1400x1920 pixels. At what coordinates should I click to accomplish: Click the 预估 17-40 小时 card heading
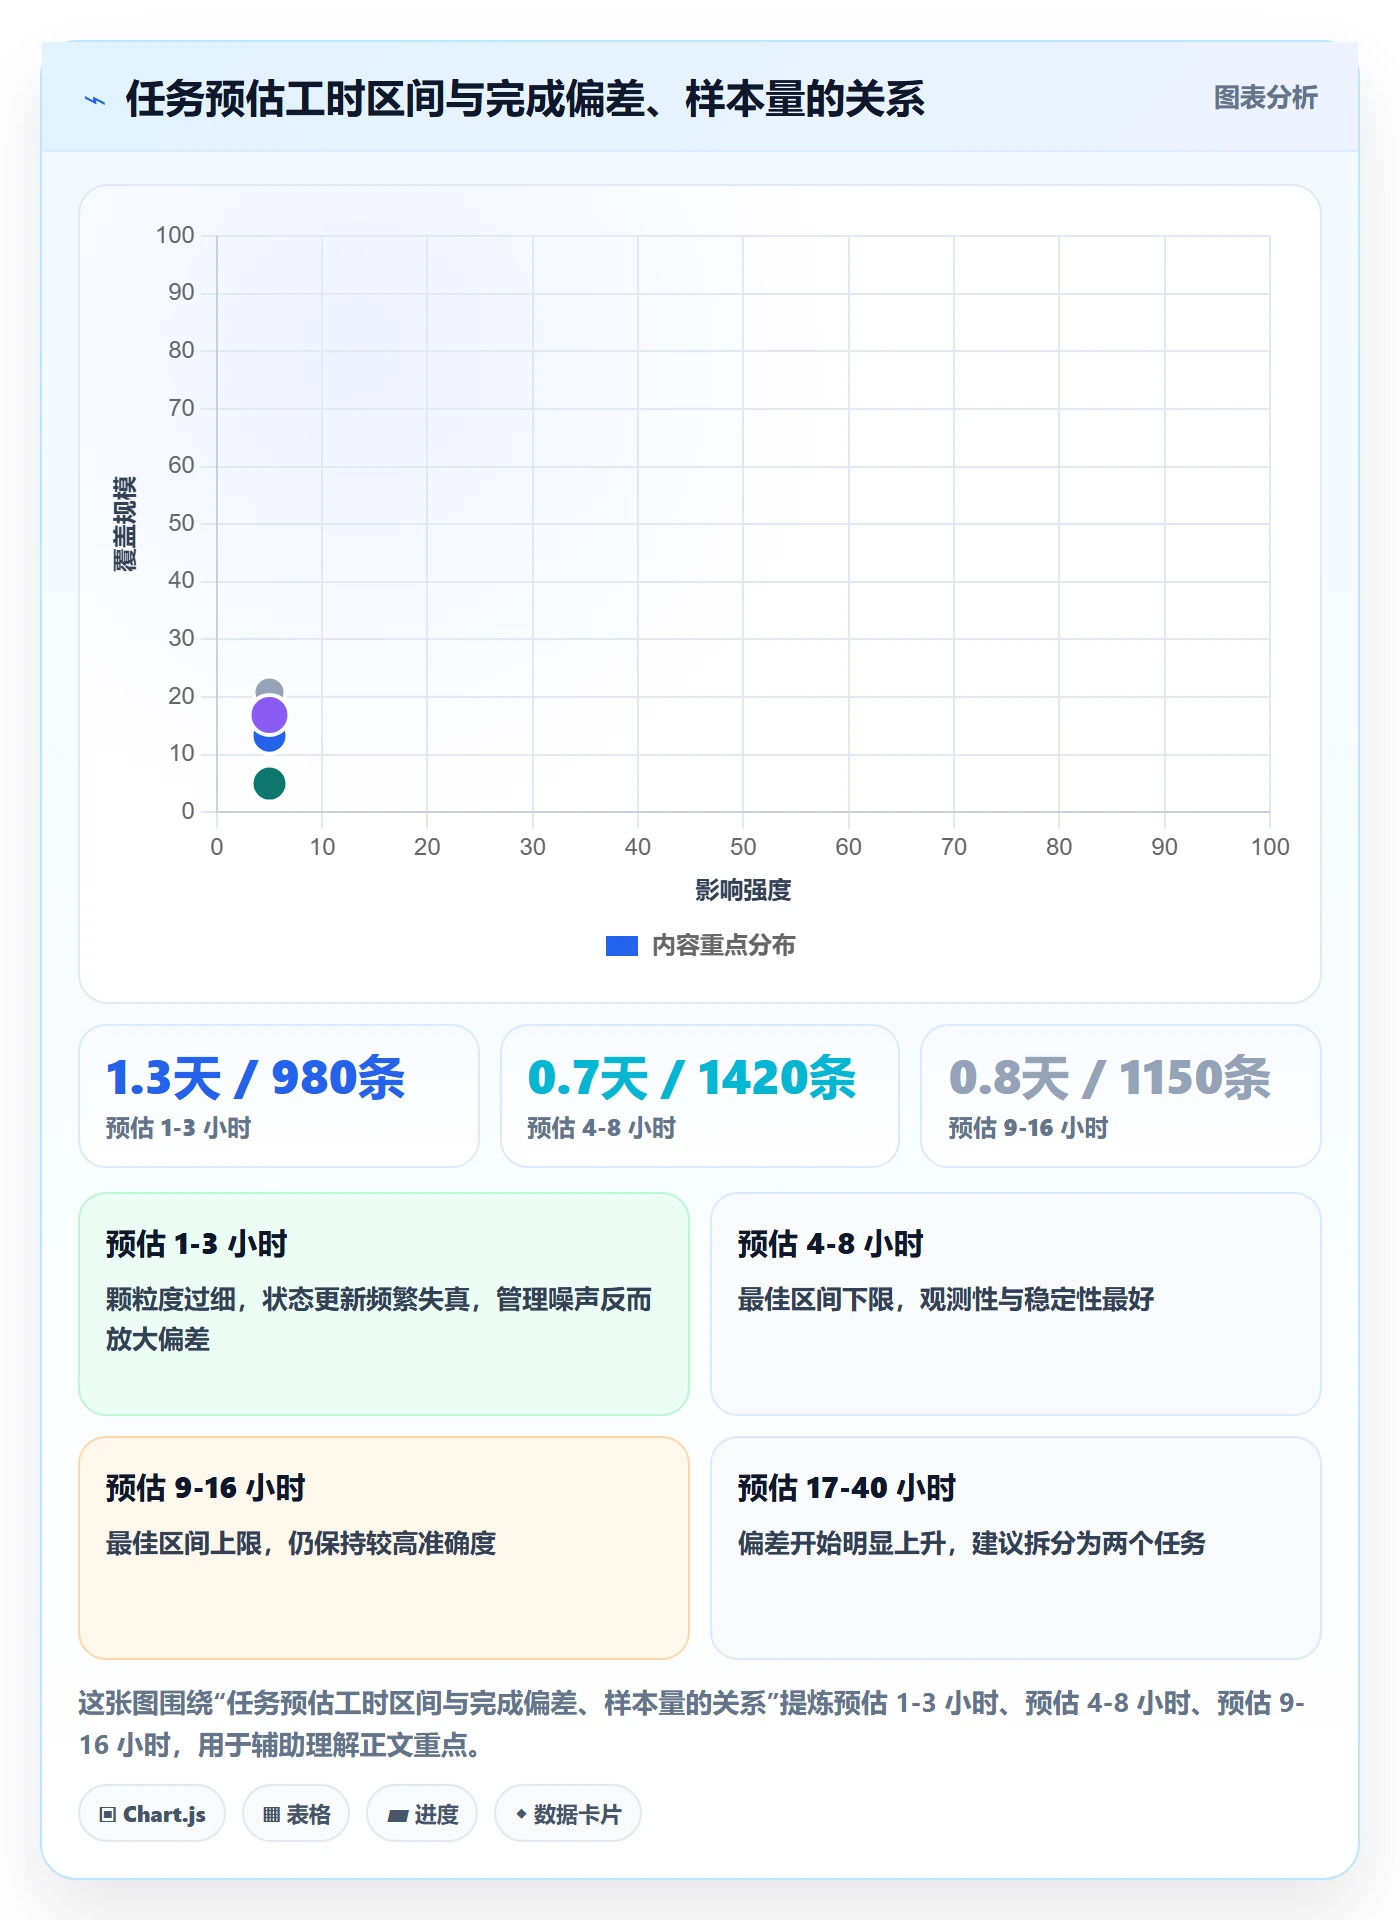tap(847, 1488)
